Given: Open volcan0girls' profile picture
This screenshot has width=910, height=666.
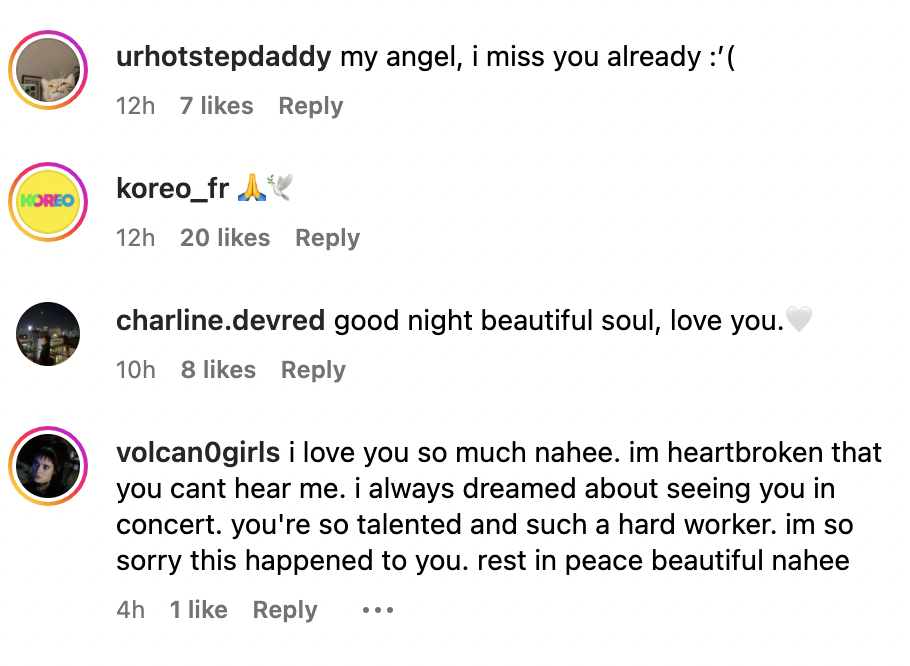Looking at the screenshot, I should 48,466.
